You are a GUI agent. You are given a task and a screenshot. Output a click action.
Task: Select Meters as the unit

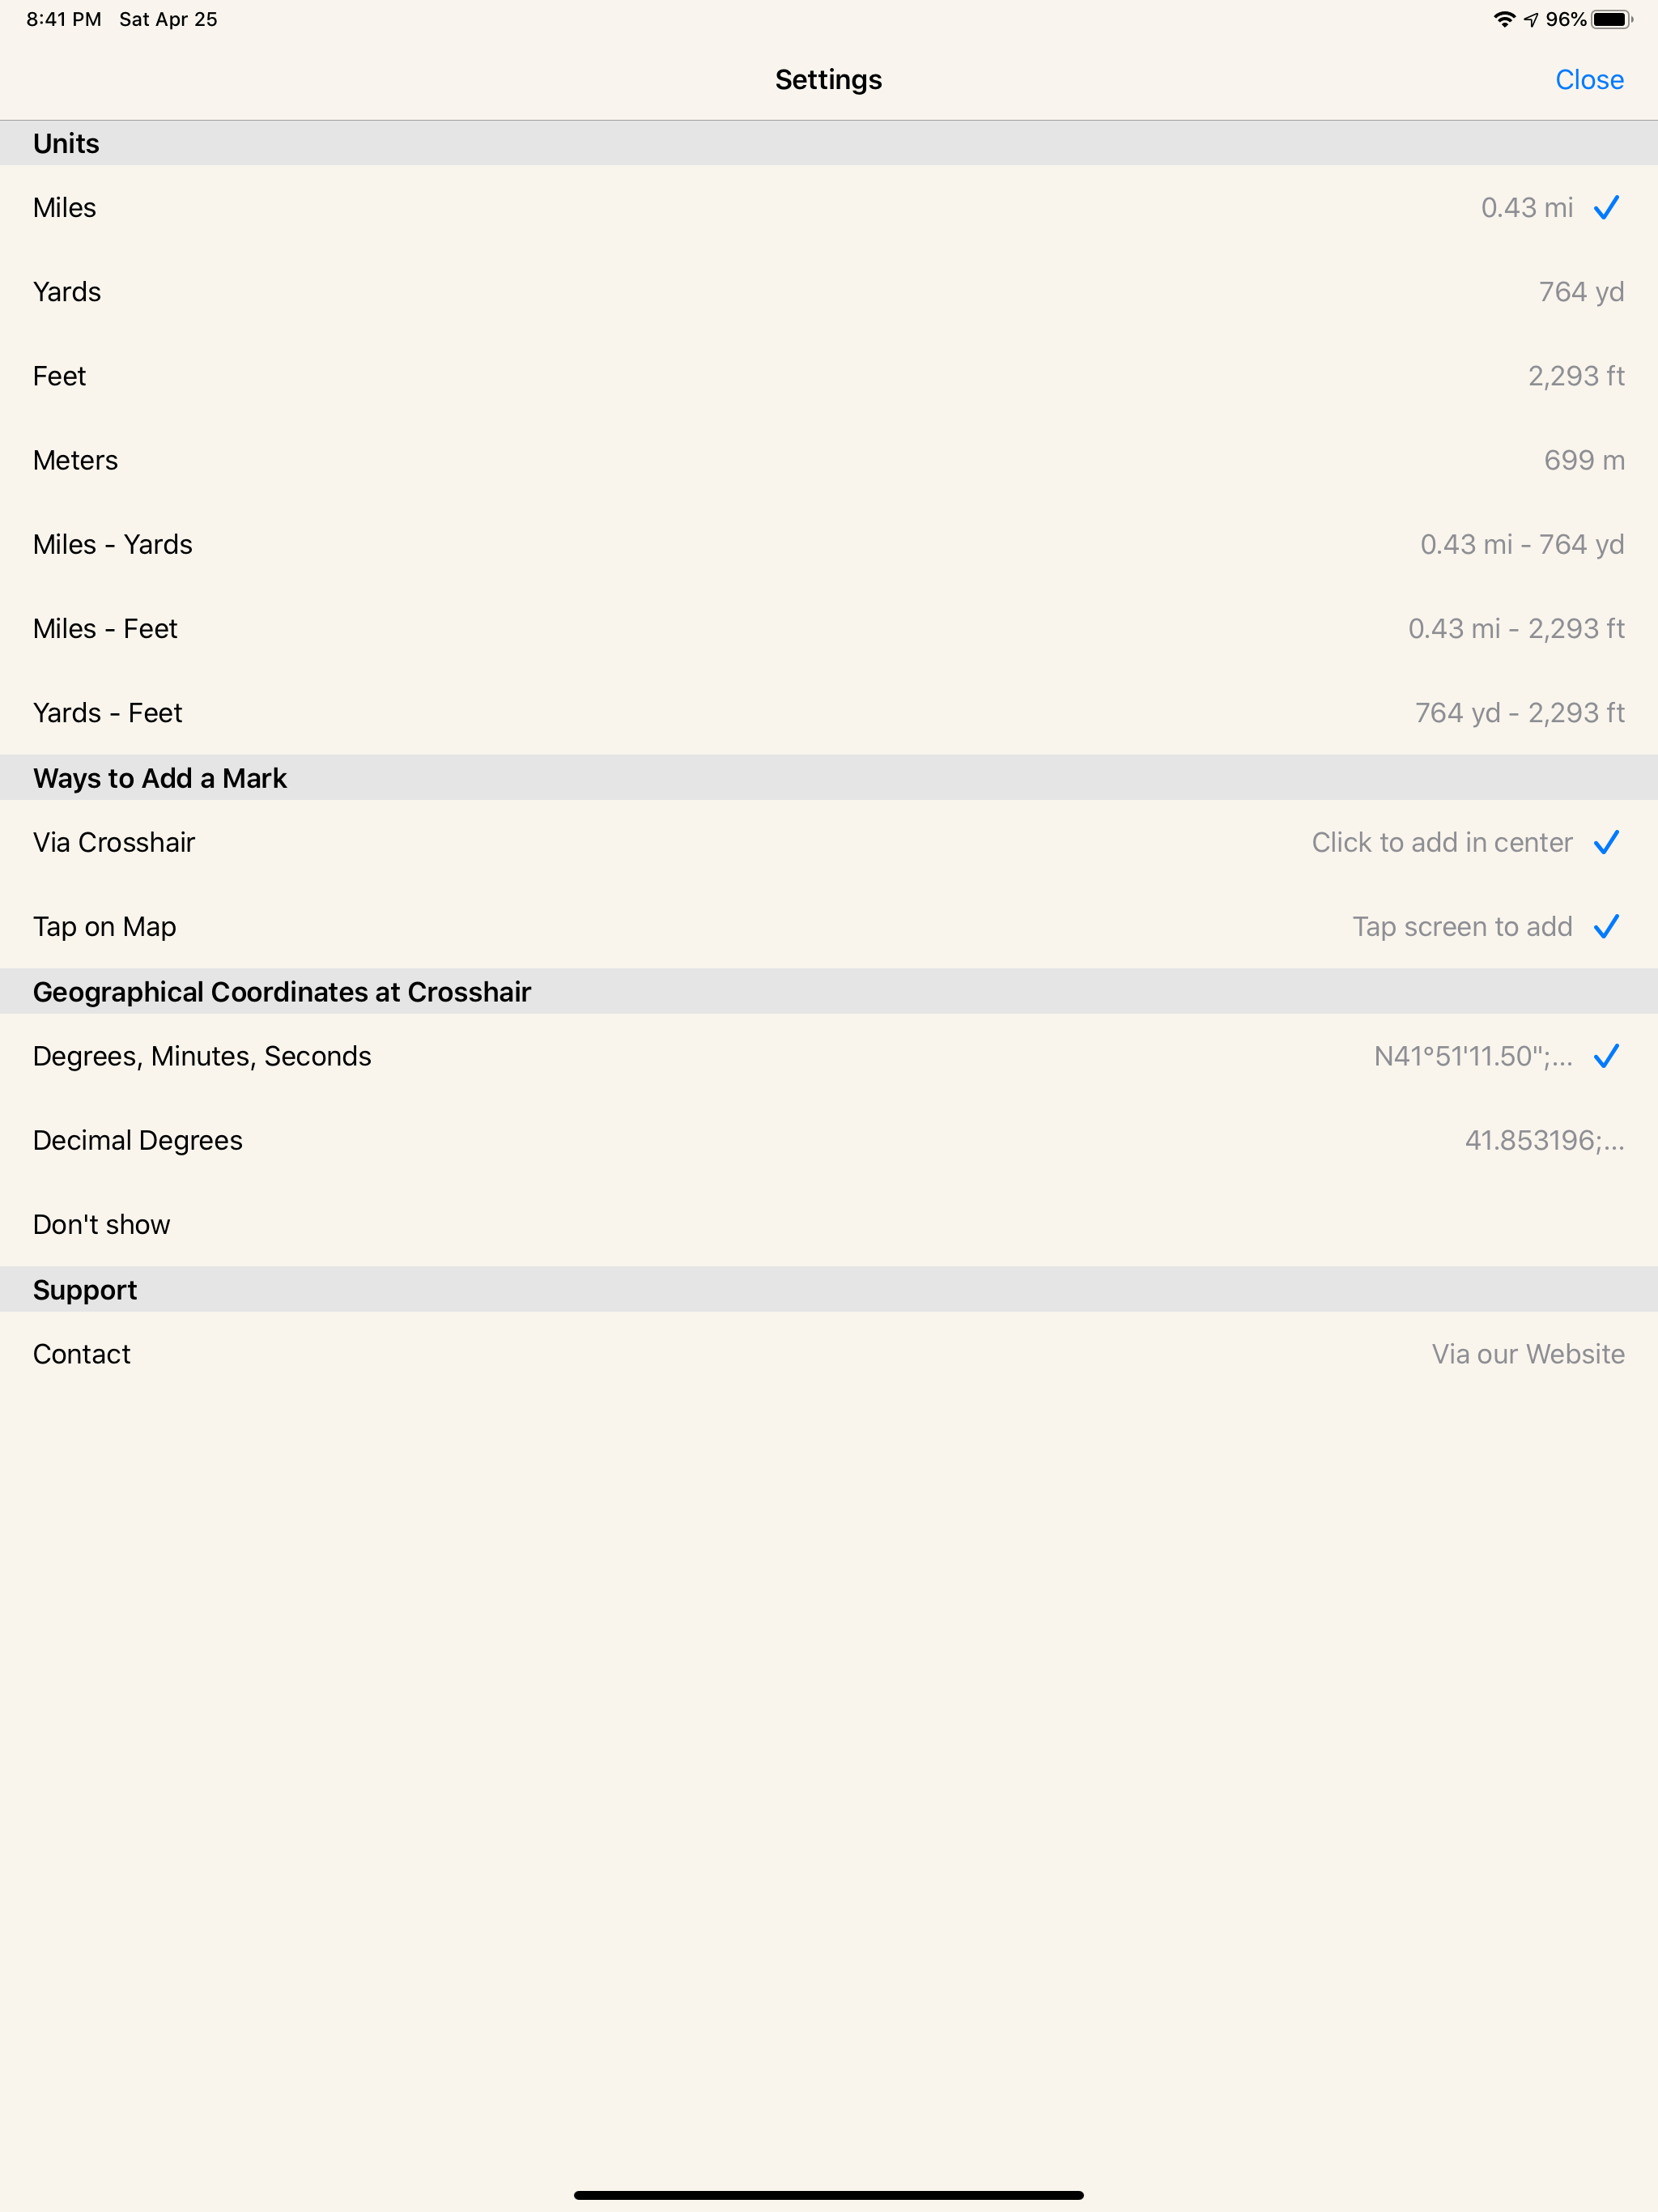tap(829, 460)
